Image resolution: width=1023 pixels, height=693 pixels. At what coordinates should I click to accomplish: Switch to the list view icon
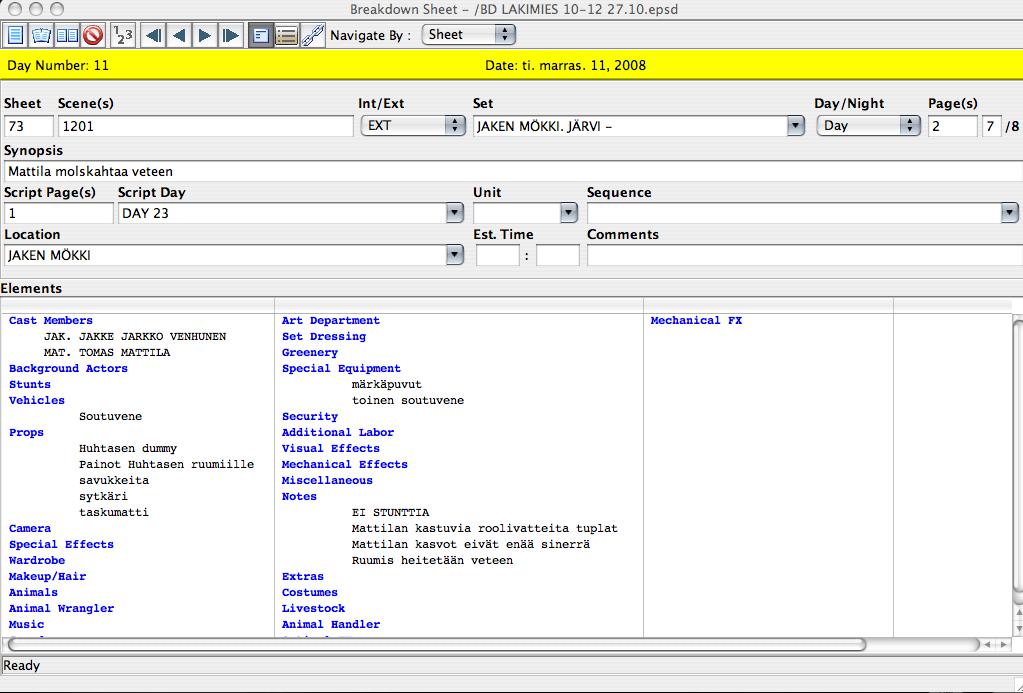point(286,35)
